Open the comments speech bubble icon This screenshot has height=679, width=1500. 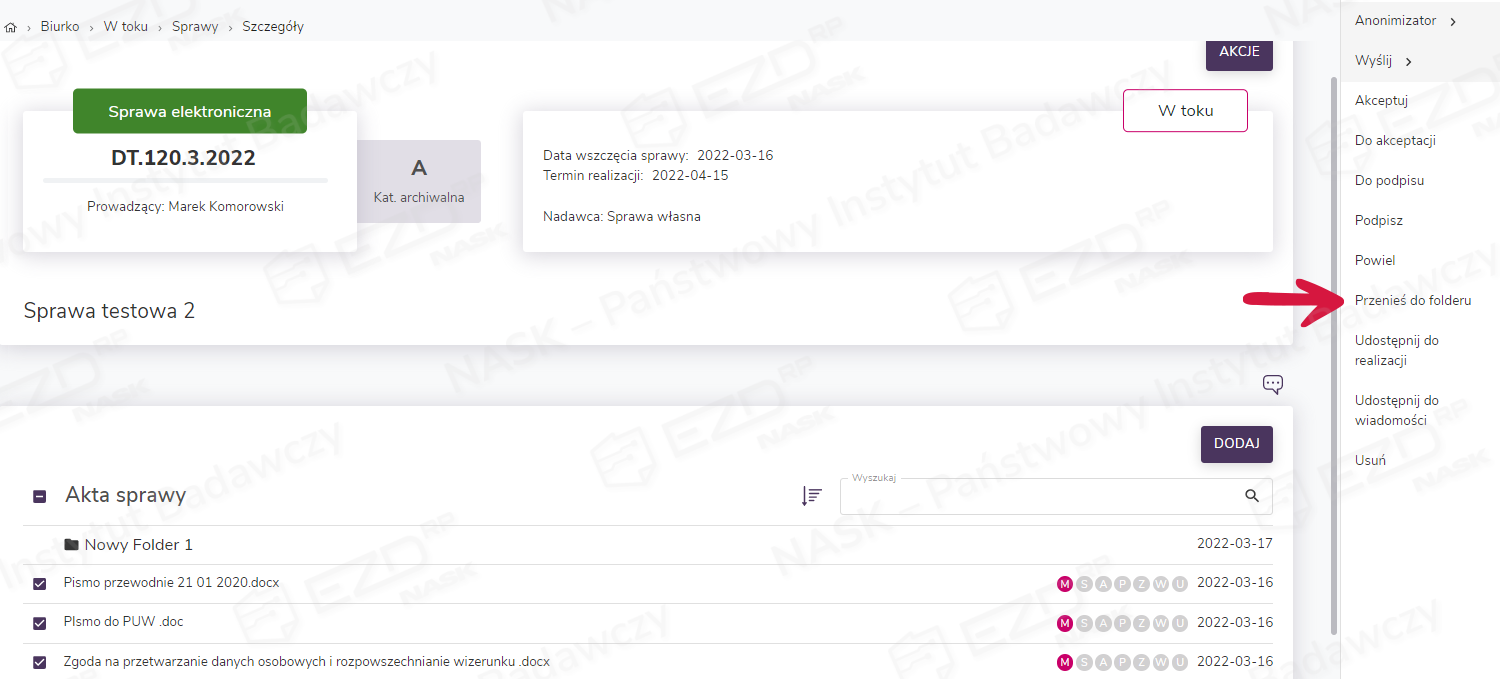click(1272, 384)
